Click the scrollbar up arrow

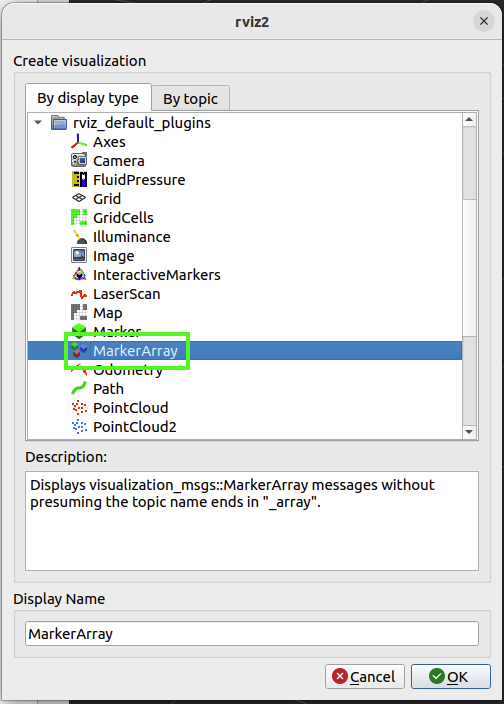tap(469, 119)
